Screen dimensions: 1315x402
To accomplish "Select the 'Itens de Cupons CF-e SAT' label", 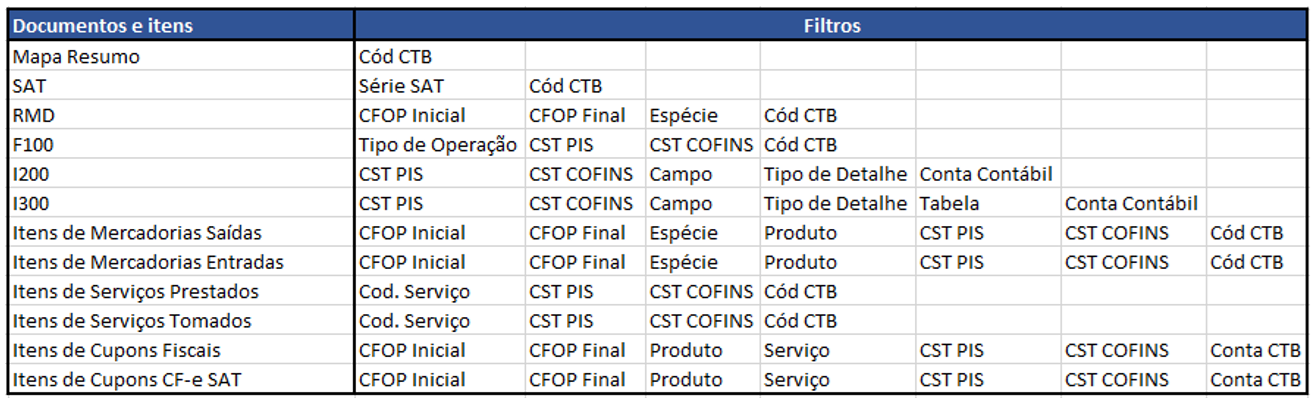I will 126,381.
